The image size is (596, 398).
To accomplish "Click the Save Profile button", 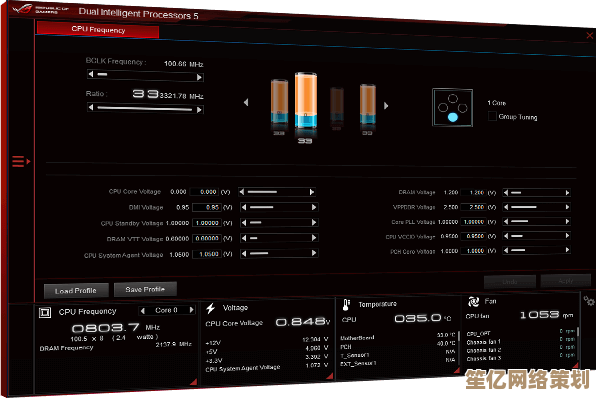I will pyautogui.click(x=145, y=290).
